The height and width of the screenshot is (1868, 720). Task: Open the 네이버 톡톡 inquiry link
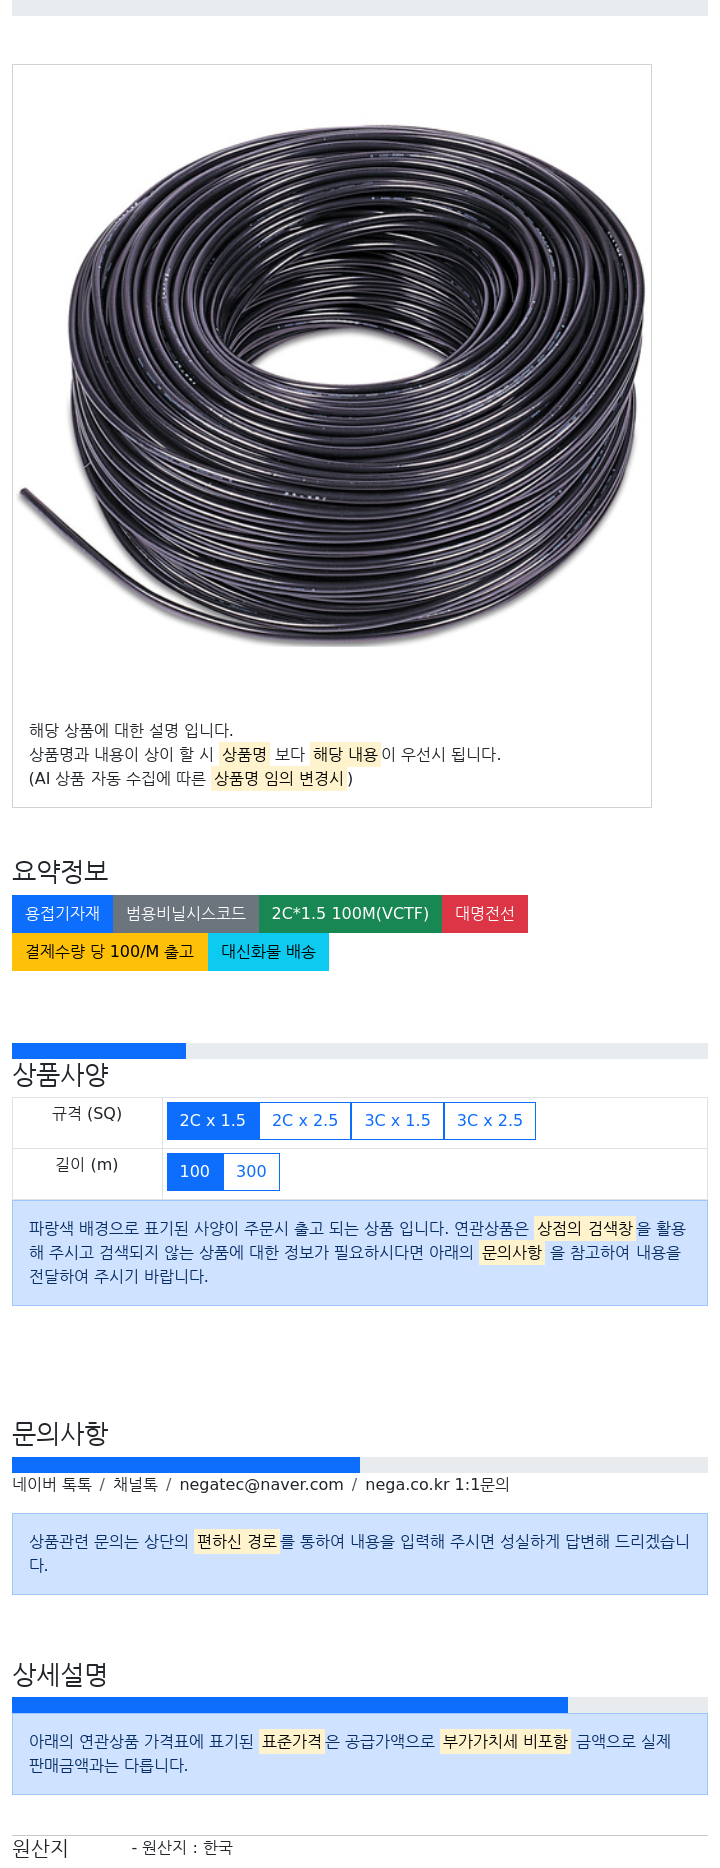click(52, 1484)
